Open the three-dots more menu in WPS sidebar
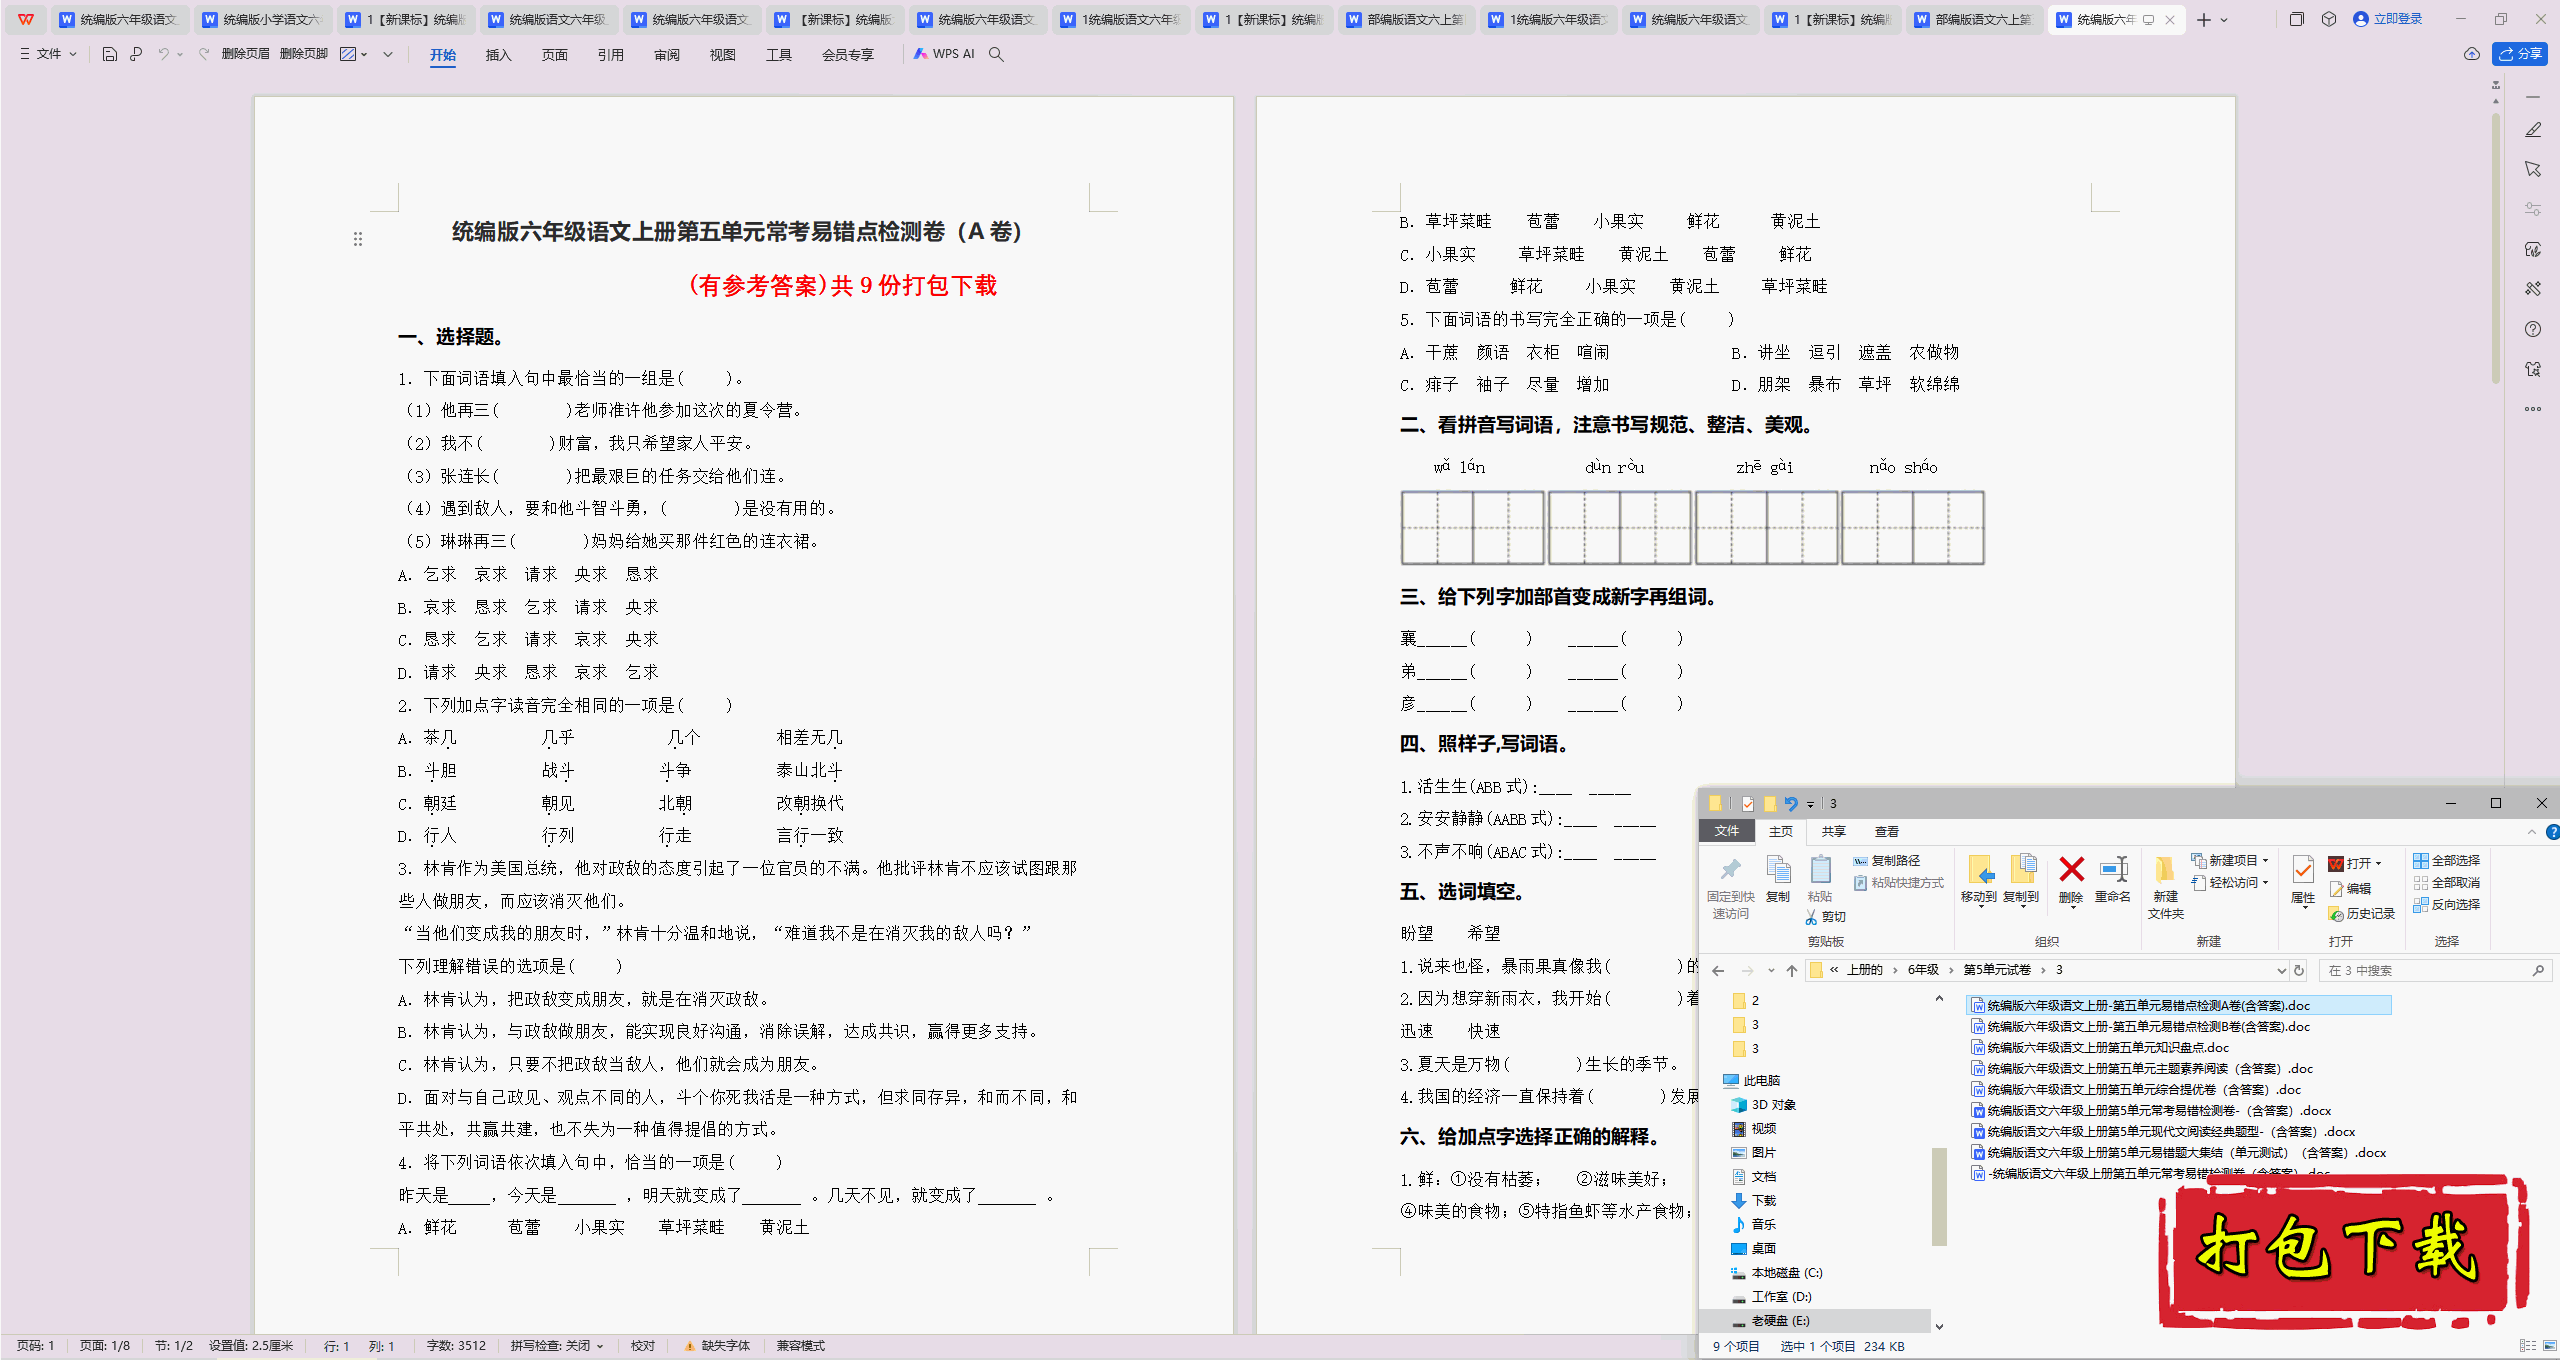 2533,409
